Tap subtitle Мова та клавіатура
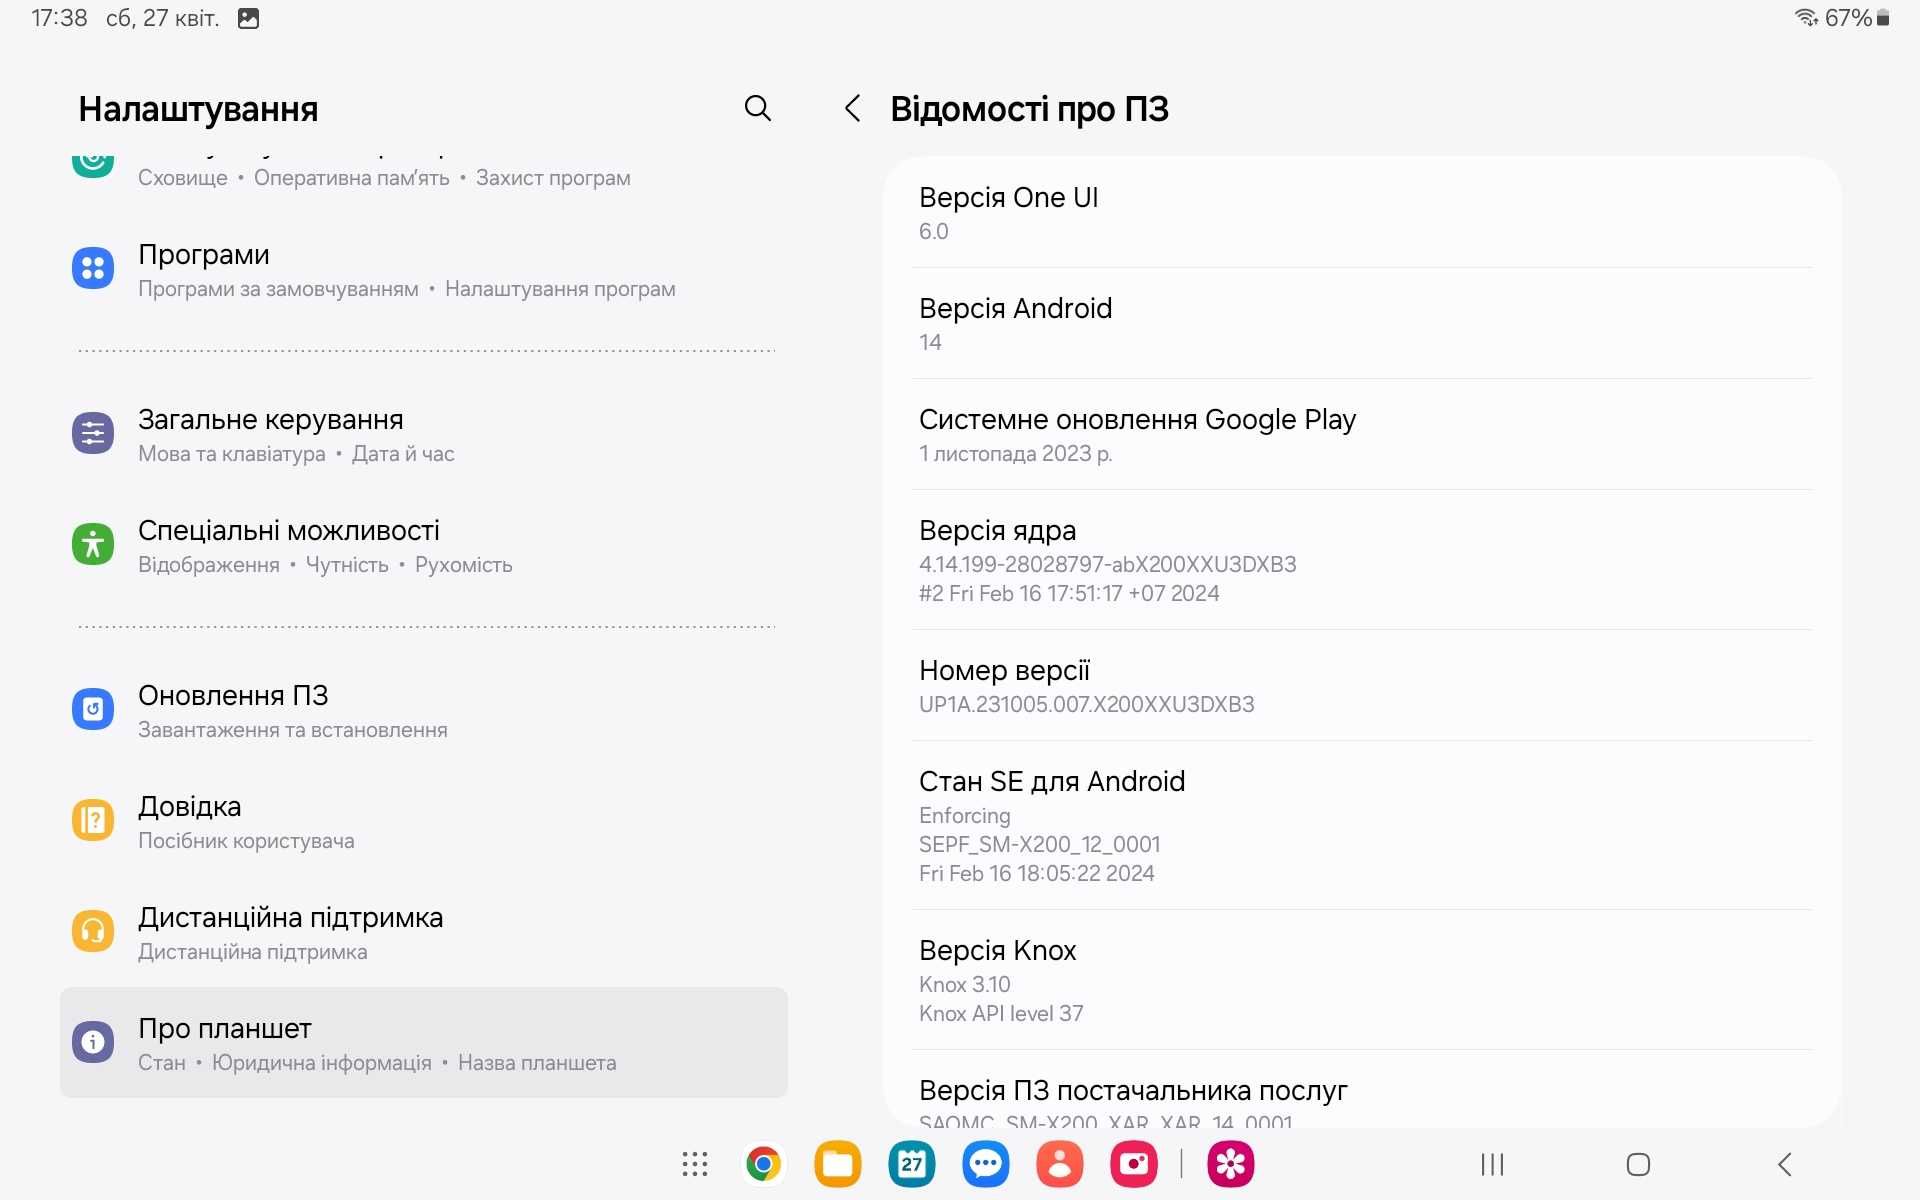Screen dimensions: 1920x1200 coord(232,454)
